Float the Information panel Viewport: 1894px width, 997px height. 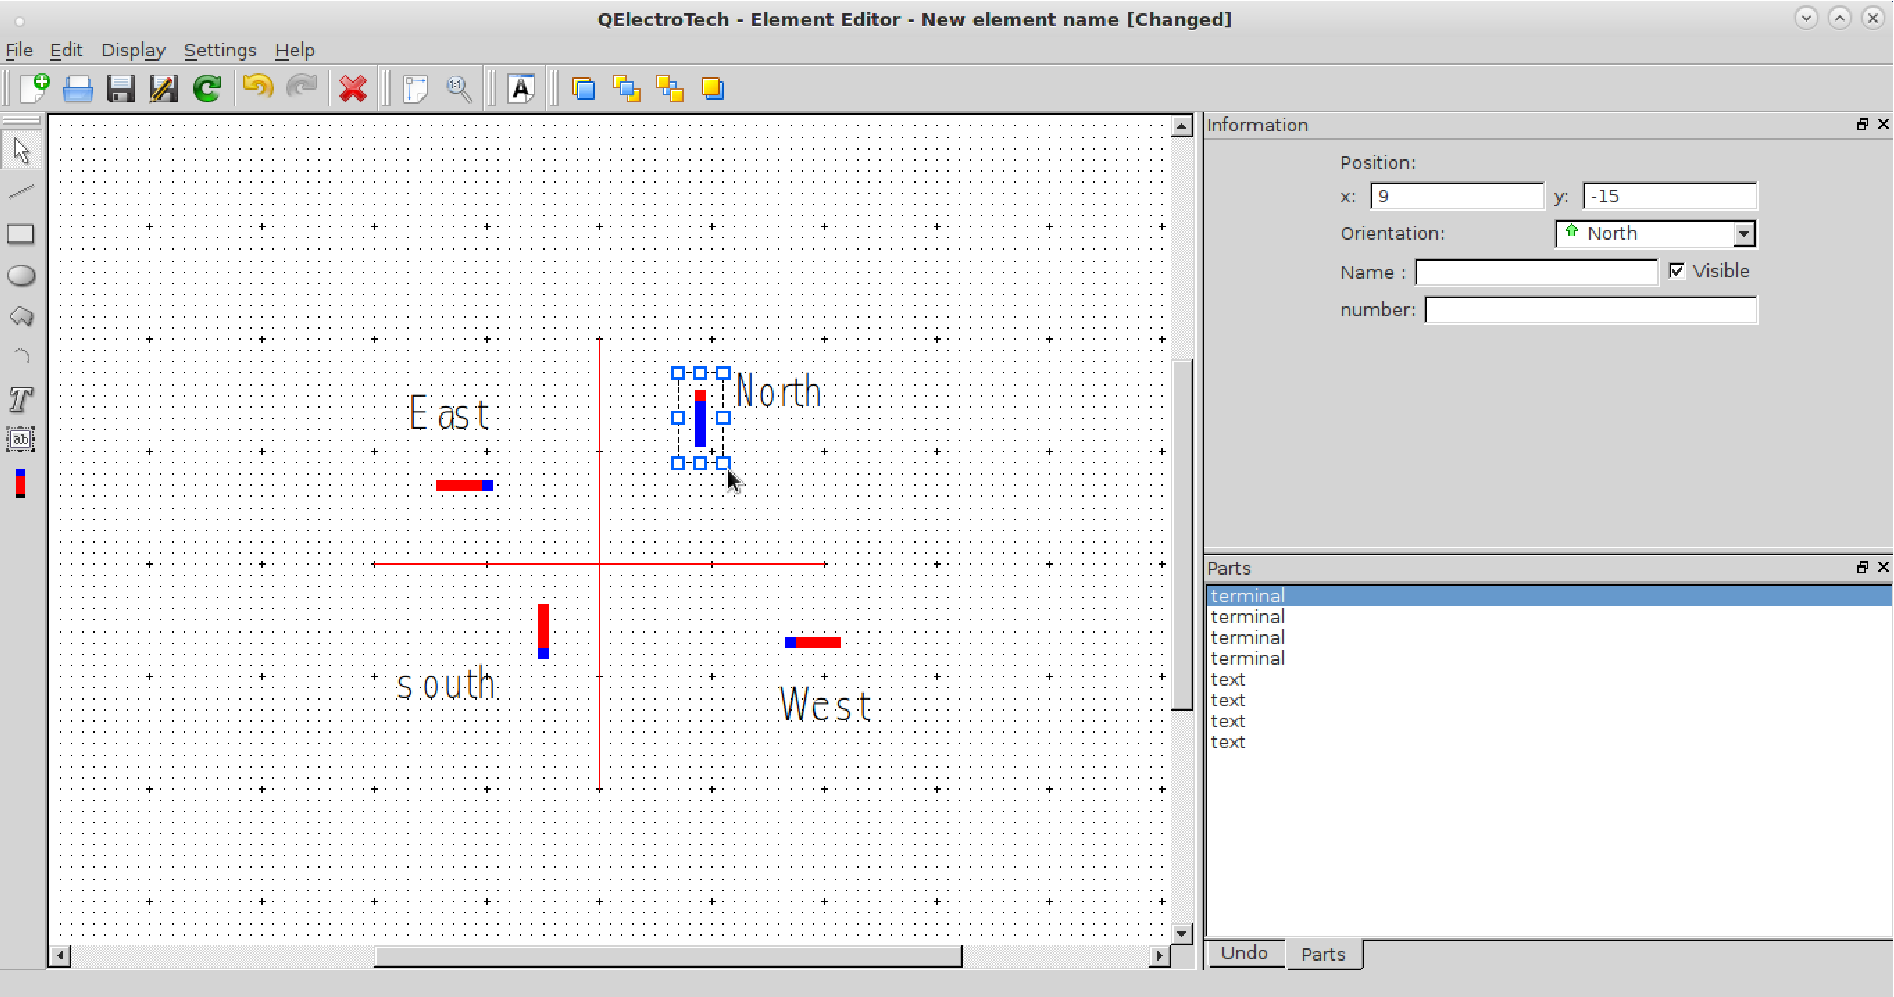tap(1861, 124)
